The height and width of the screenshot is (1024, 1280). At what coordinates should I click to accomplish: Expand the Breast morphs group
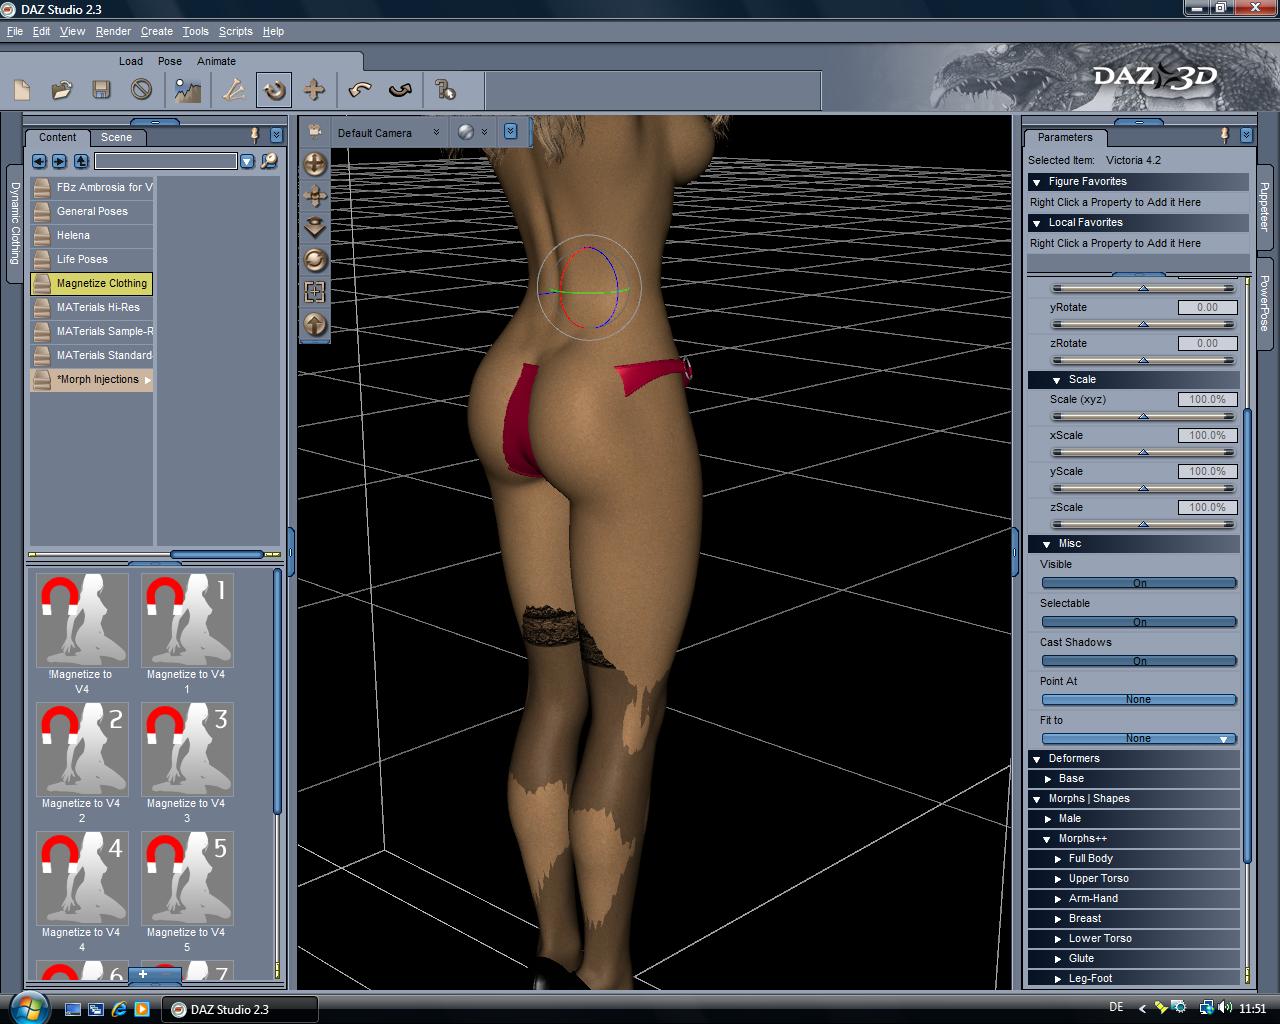pyautogui.click(x=1058, y=919)
